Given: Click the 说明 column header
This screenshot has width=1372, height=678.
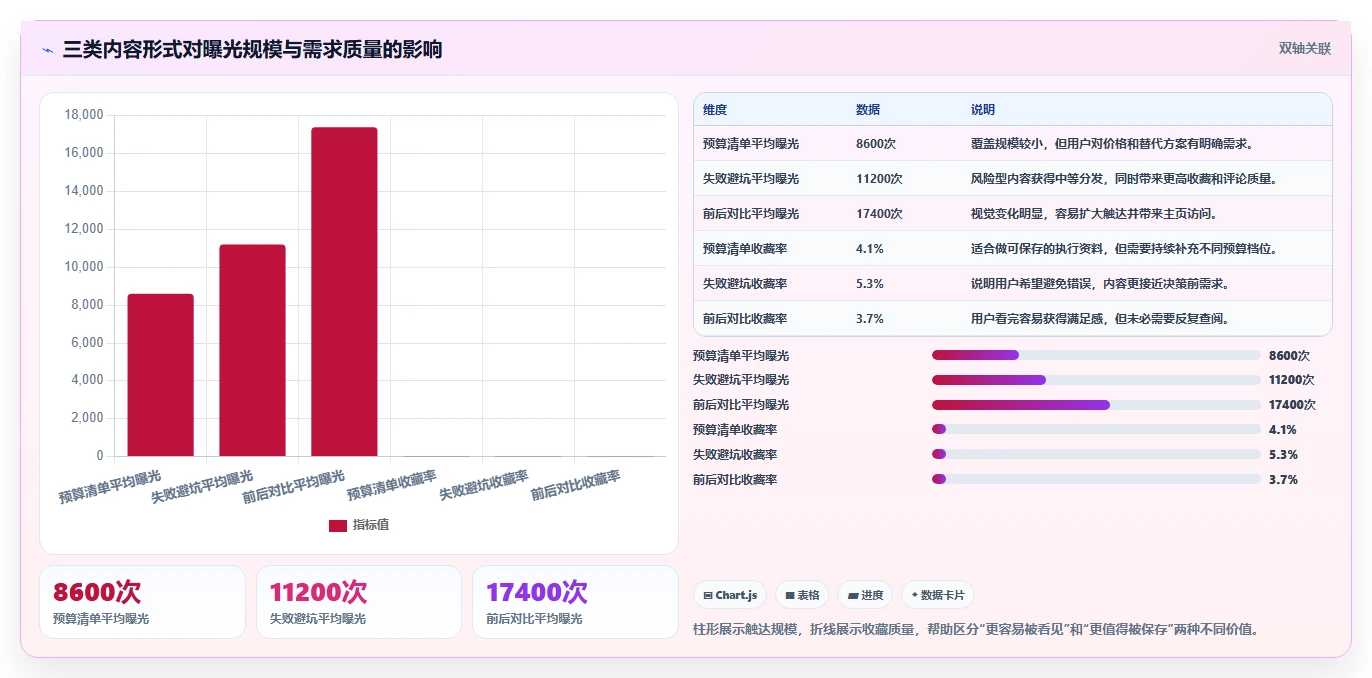Looking at the screenshot, I should click(x=983, y=110).
